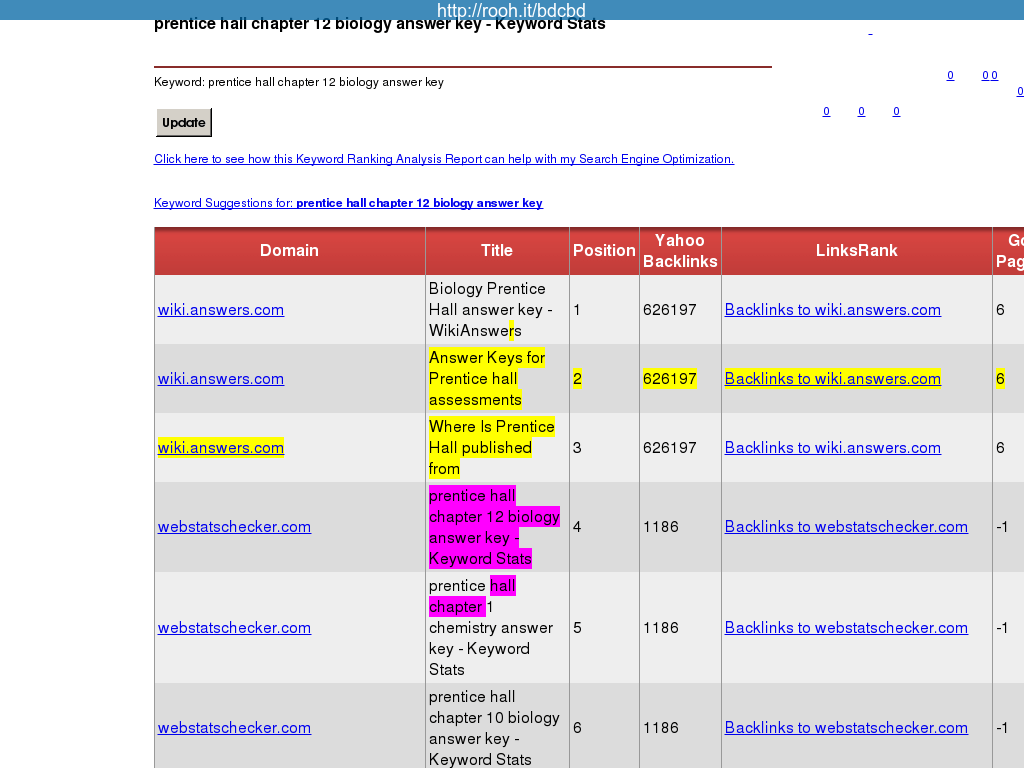Click yellow-highlighted wiki.answers.com domain in position 3 row

220,448
